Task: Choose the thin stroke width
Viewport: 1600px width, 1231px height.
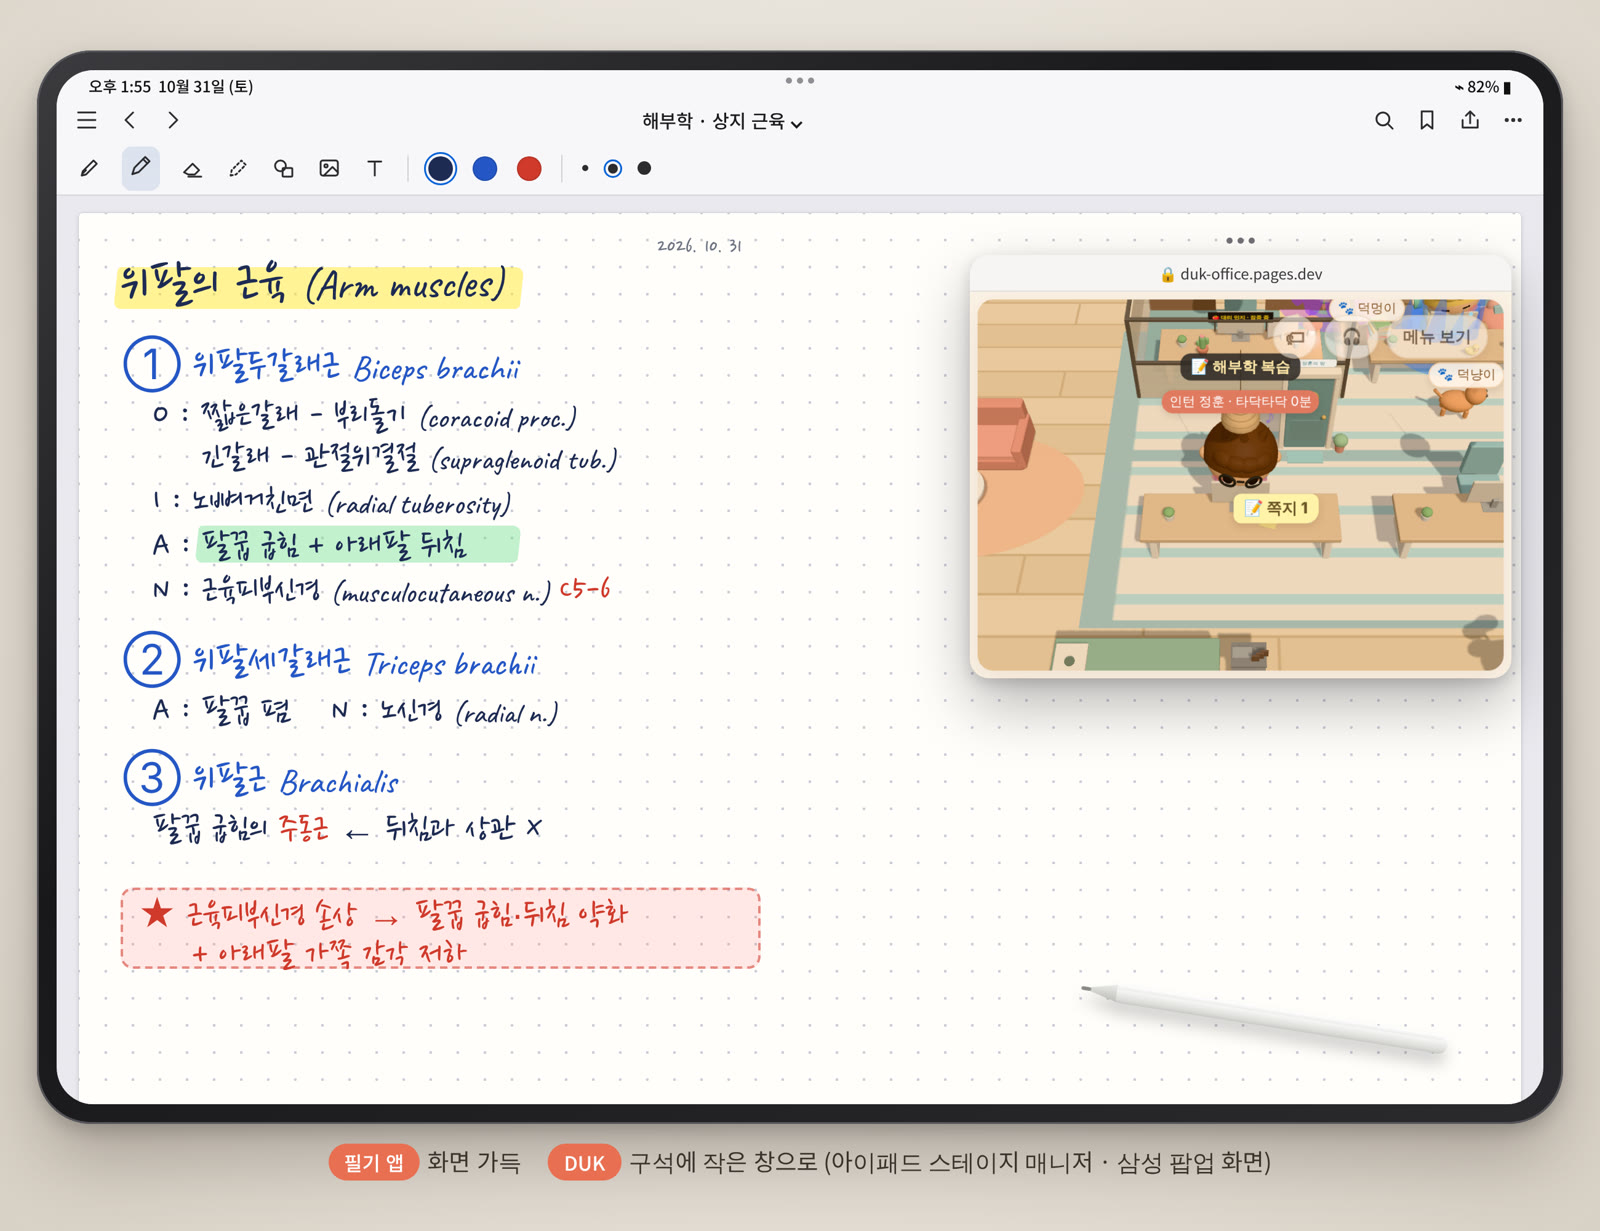Action: click(585, 169)
